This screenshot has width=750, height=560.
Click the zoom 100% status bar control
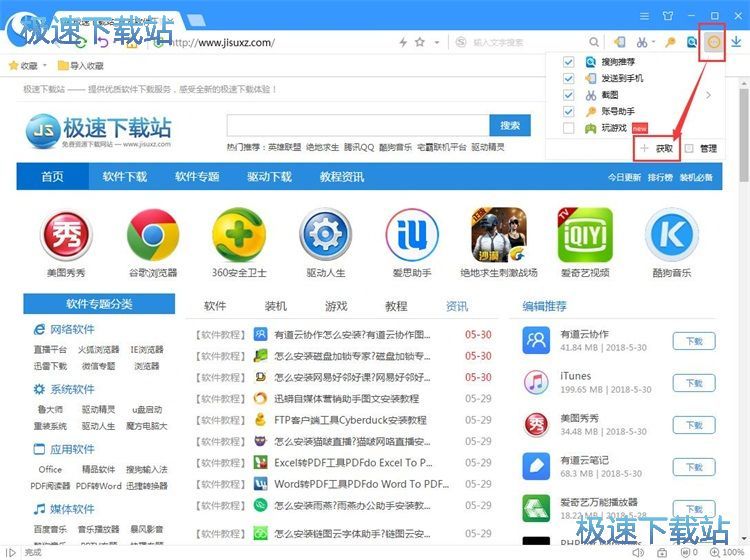[726, 552]
